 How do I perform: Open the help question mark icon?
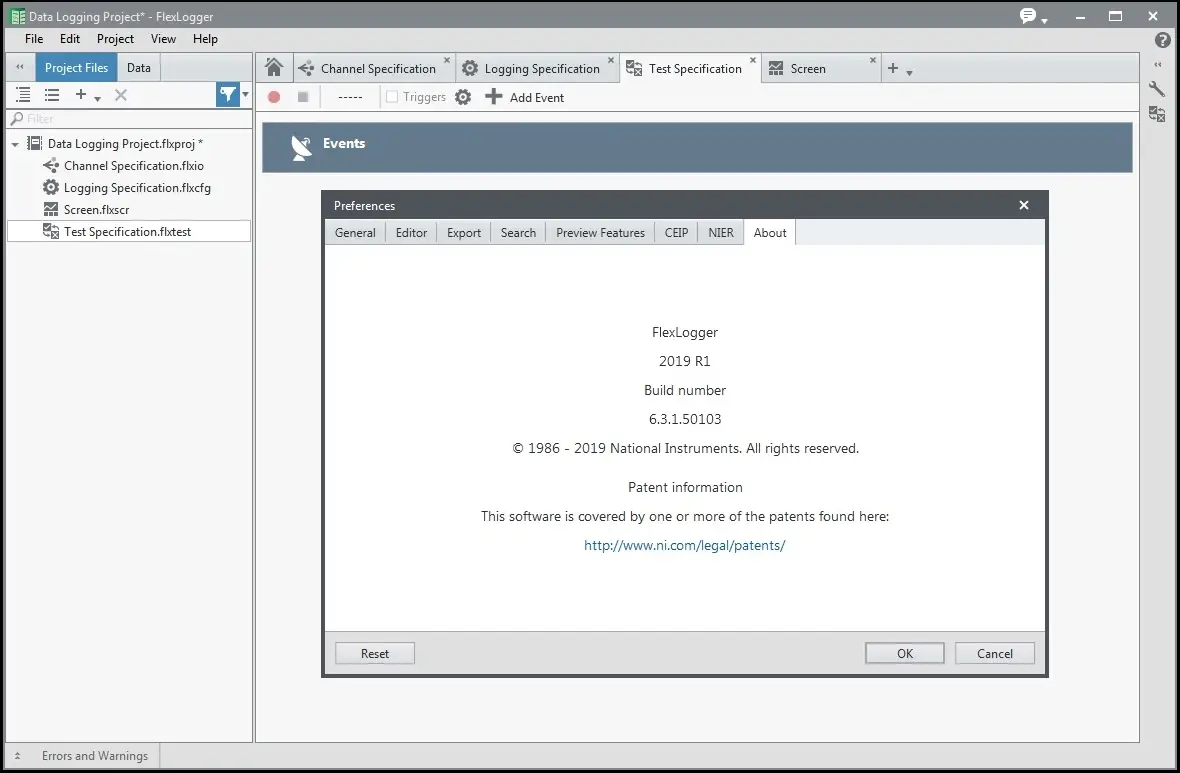[x=1163, y=40]
